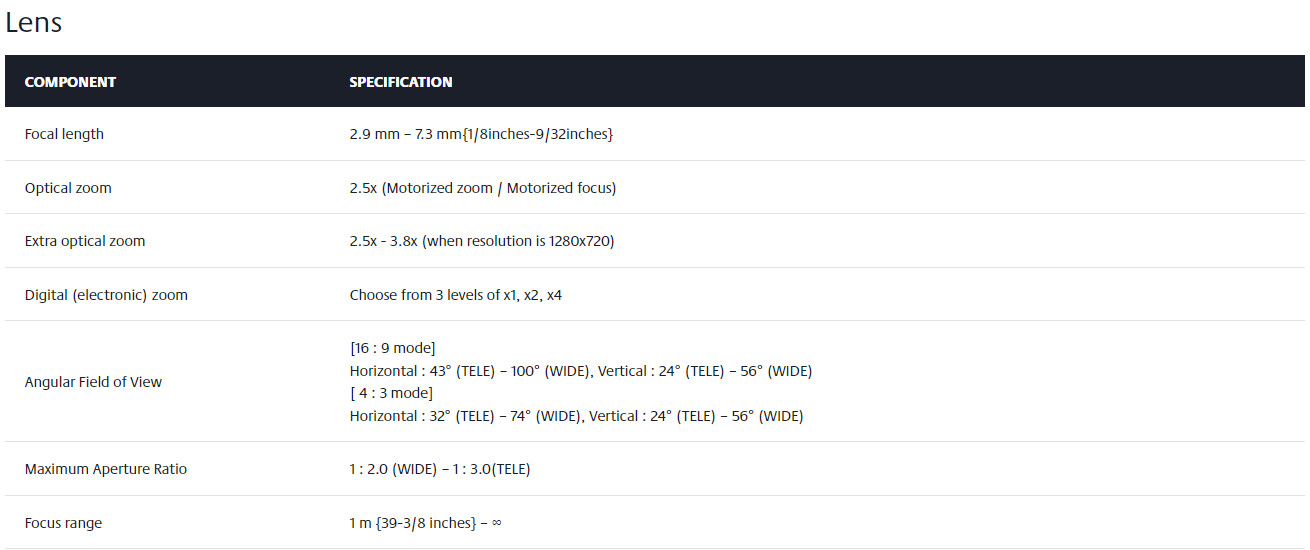The height and width of the screenshot is (550, 1310).
Task: Click the Optical zoom row label
Action: tap(68, 188)
